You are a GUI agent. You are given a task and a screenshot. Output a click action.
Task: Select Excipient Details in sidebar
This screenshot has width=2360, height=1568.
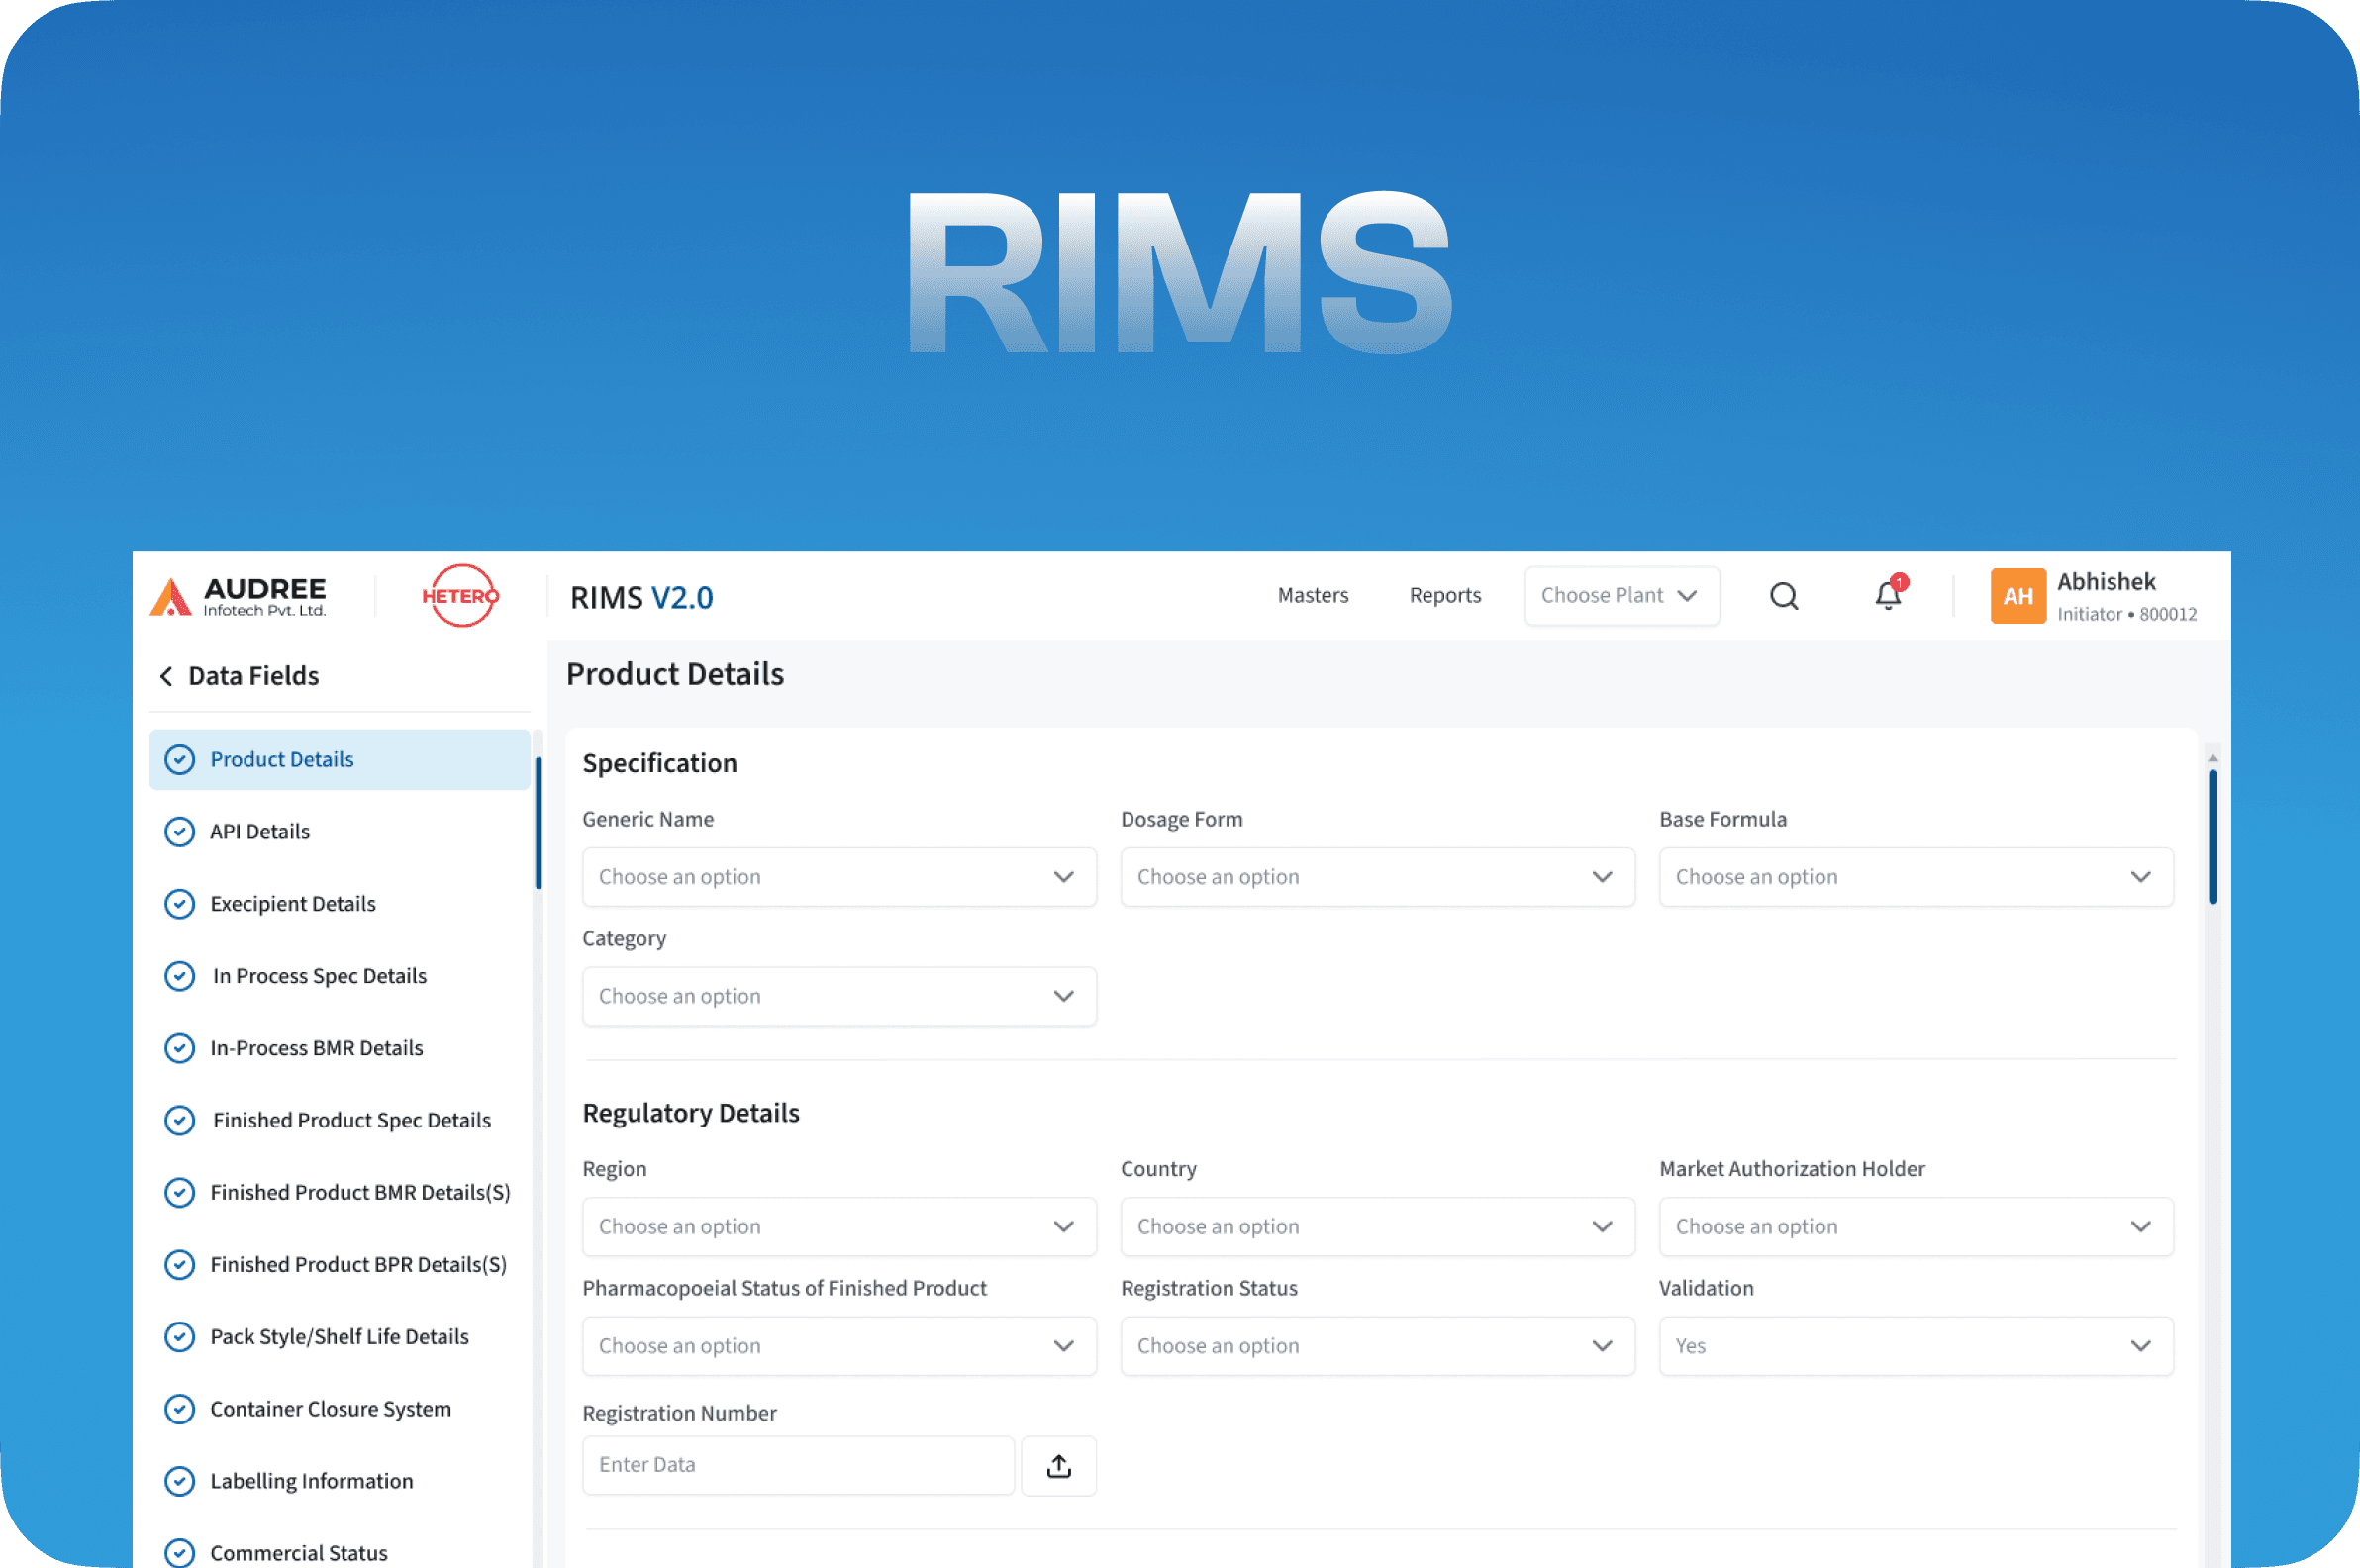click(292, 904)
